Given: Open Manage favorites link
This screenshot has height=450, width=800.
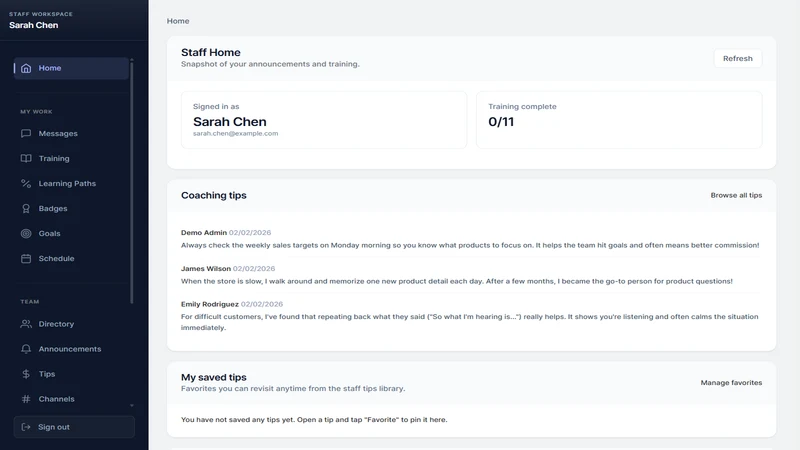Looking at the screenshot, I should pos(731,383).
